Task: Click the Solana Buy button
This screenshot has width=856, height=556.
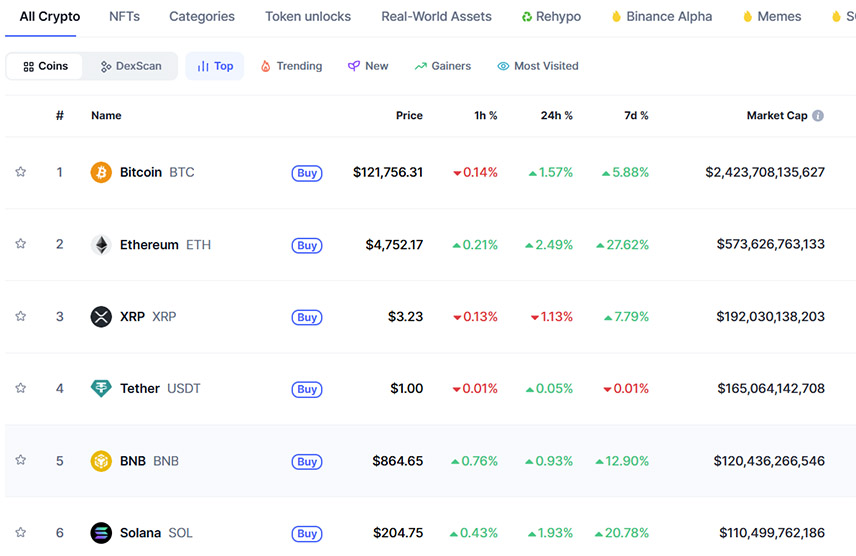Action: coord(307,534)
